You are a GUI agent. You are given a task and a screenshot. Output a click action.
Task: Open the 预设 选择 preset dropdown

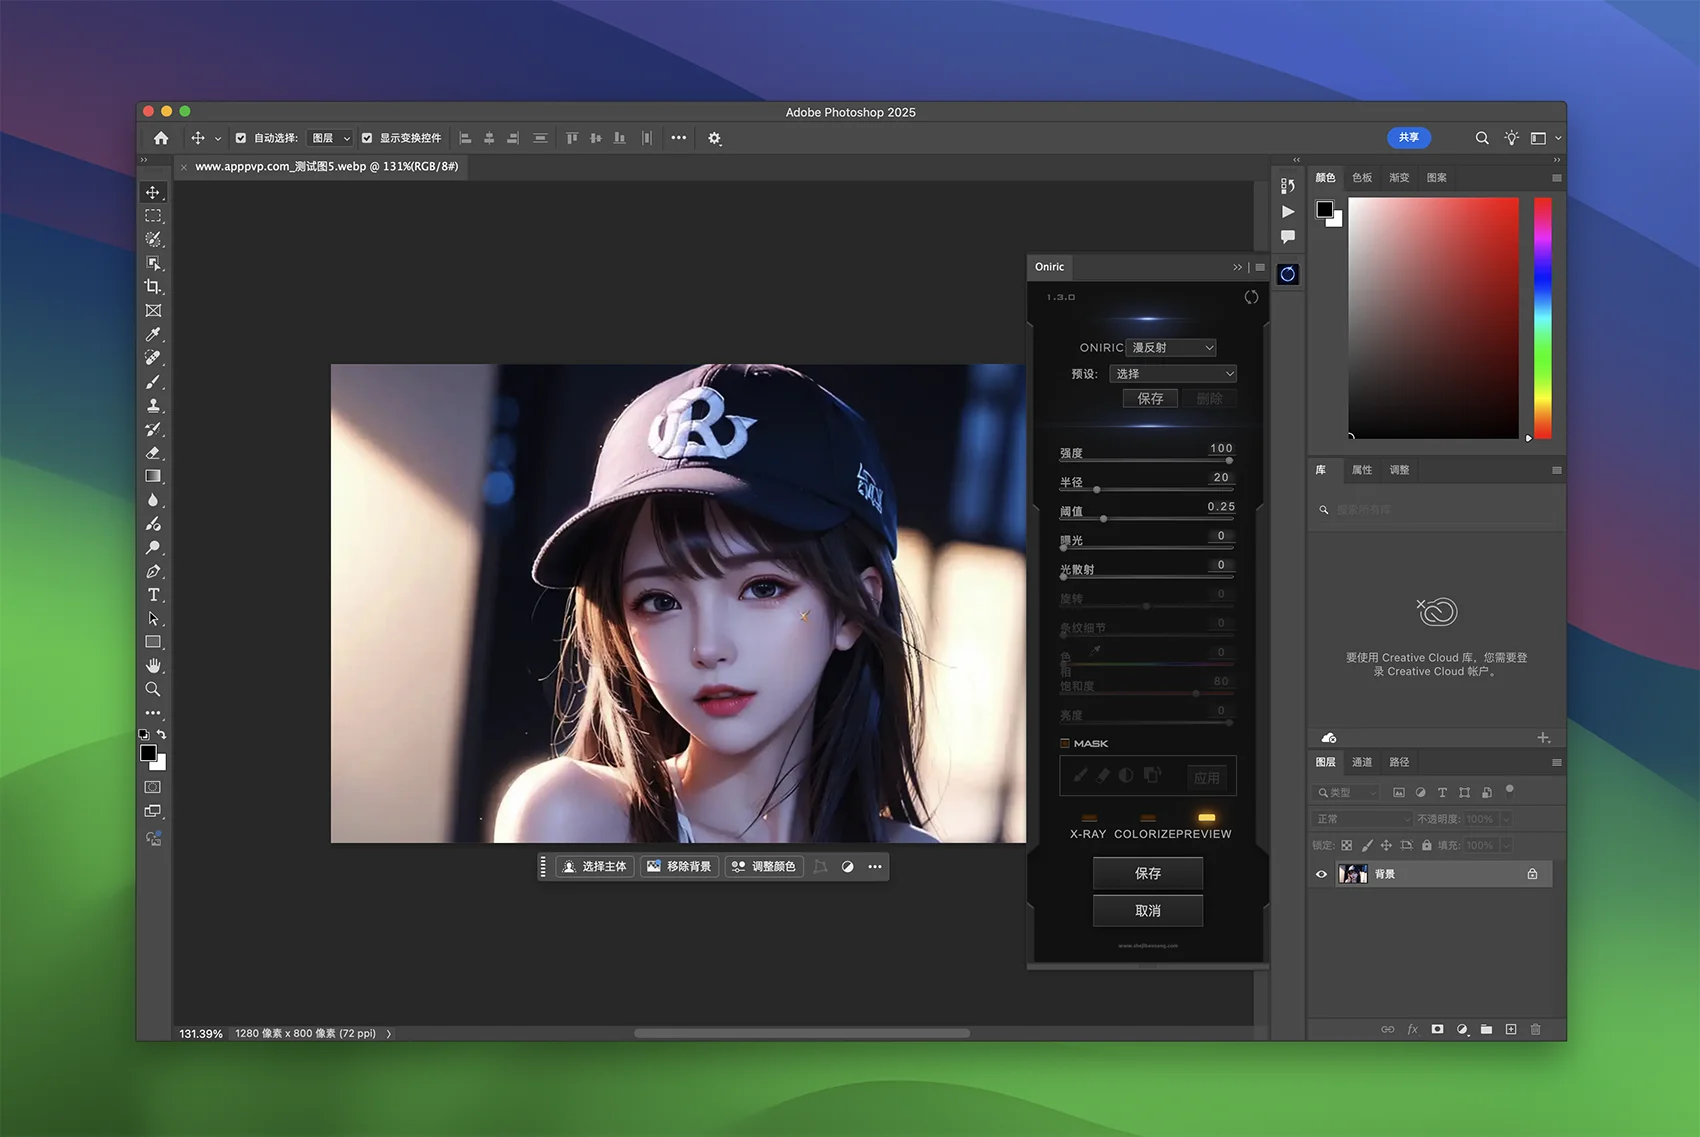point(1173,374)
